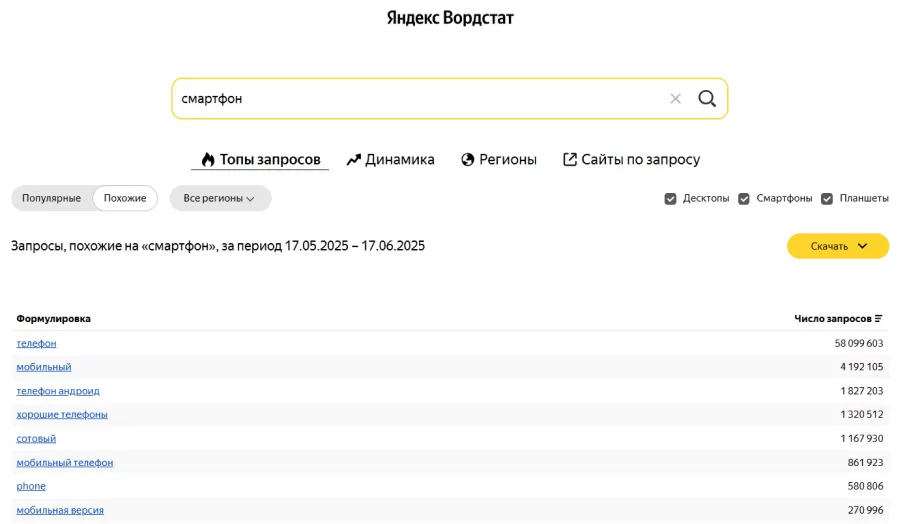Click the Яндекс Вордстат logo

450,18
